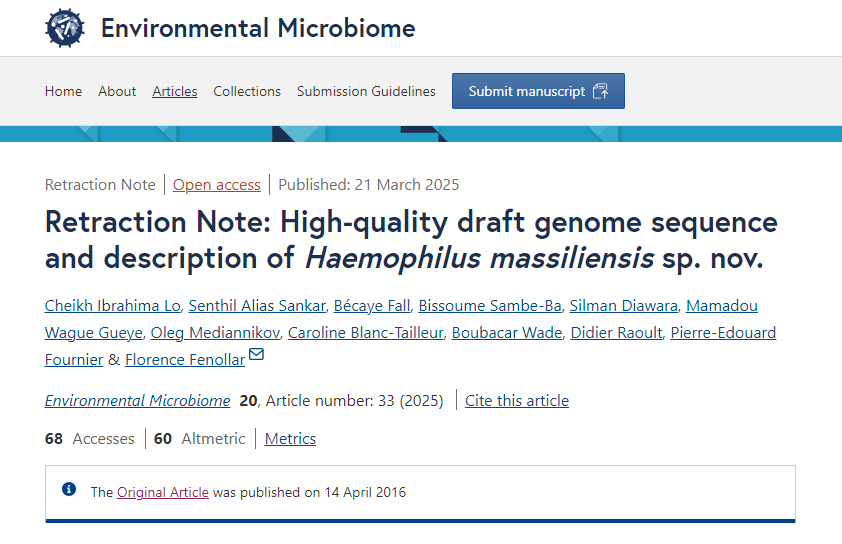This screenshot has height=544, width=842.
Task: Open author Cheikh Ibrahima Lo
Action: click(113, 306)
